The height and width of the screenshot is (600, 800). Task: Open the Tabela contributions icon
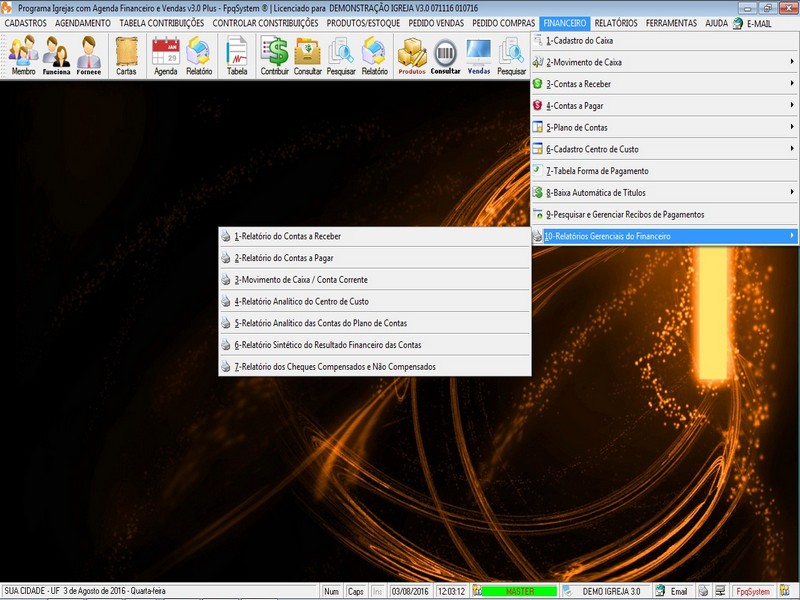237,55
